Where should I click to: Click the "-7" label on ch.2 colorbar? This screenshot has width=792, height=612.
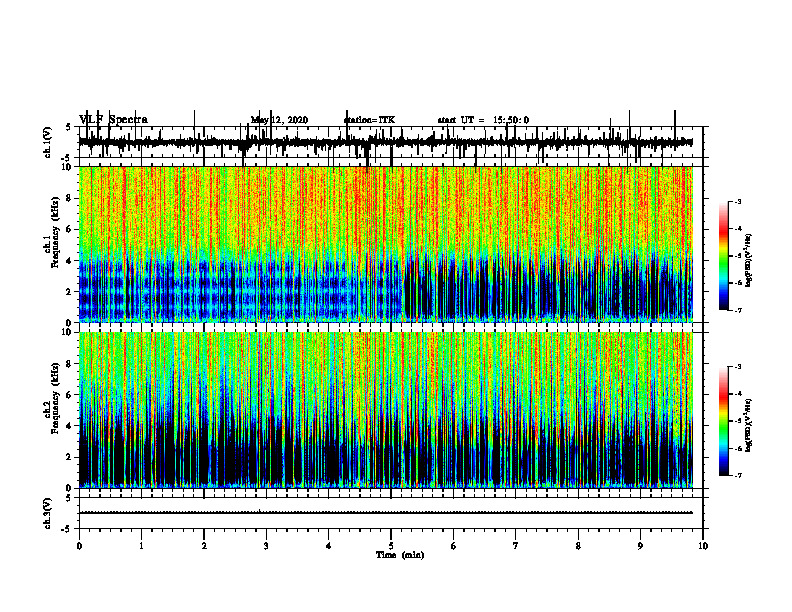pyautogui.click(x=738, y=475)
